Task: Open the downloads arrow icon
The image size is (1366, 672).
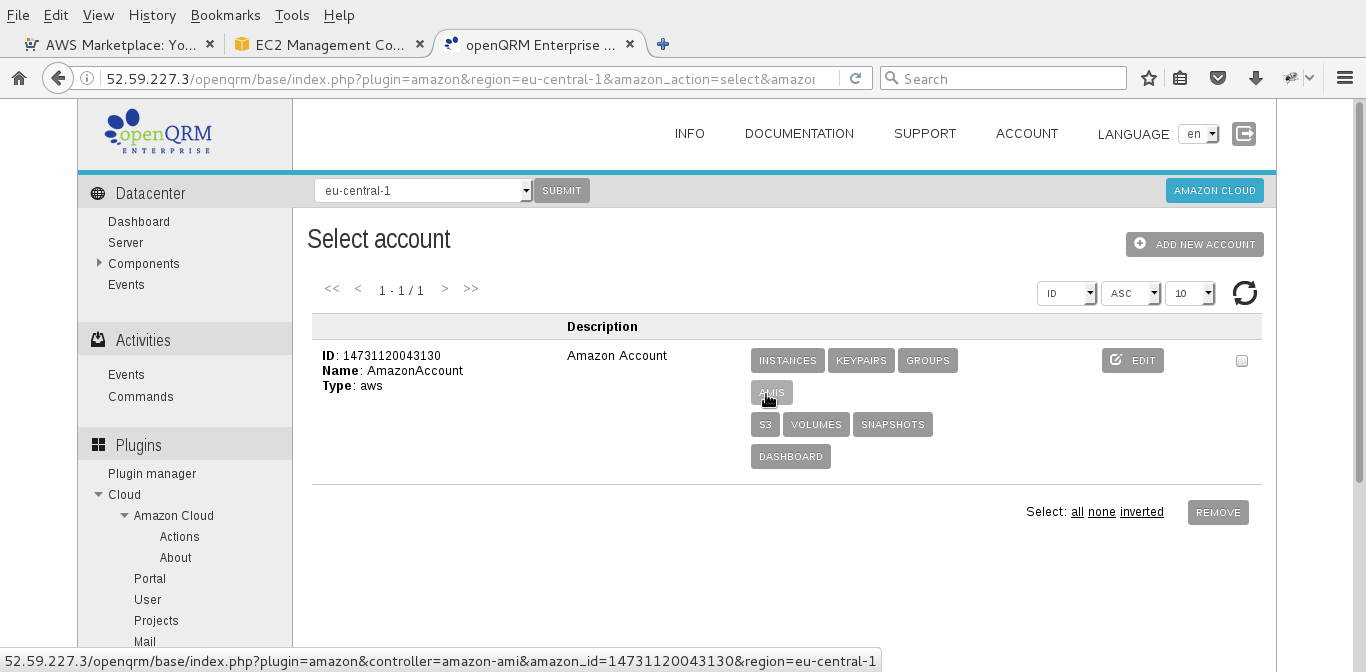Action: pyautogui.click(x=1256, y=78)
